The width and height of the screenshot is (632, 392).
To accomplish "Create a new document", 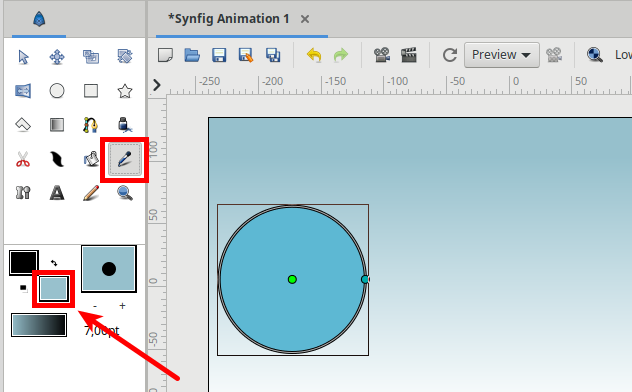I will point(165,55).
